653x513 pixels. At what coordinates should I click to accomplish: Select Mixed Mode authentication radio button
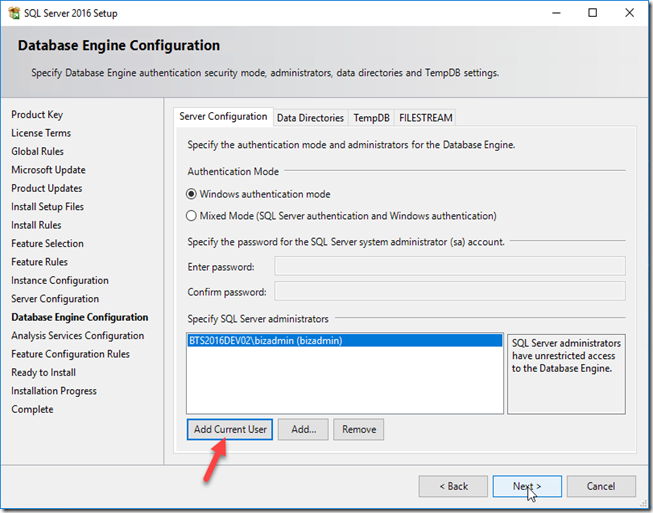point(191,216)
